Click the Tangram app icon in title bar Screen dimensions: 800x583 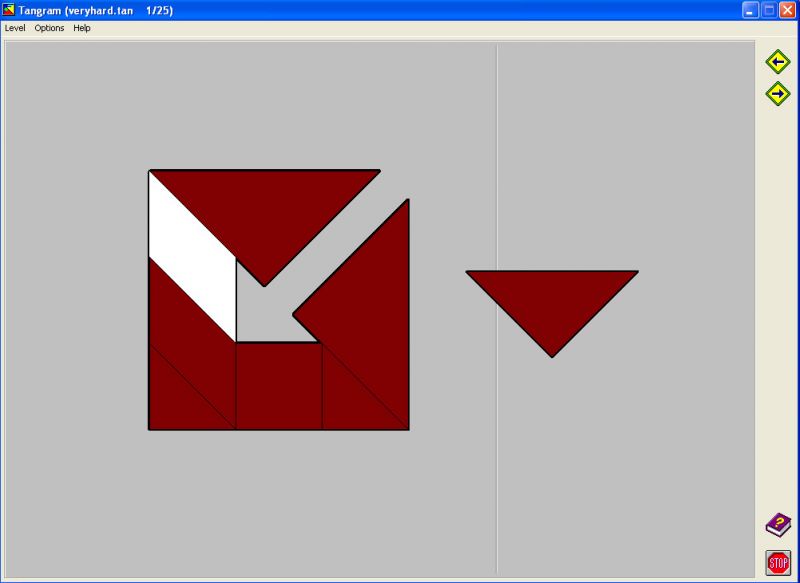(x=9, y=10)
